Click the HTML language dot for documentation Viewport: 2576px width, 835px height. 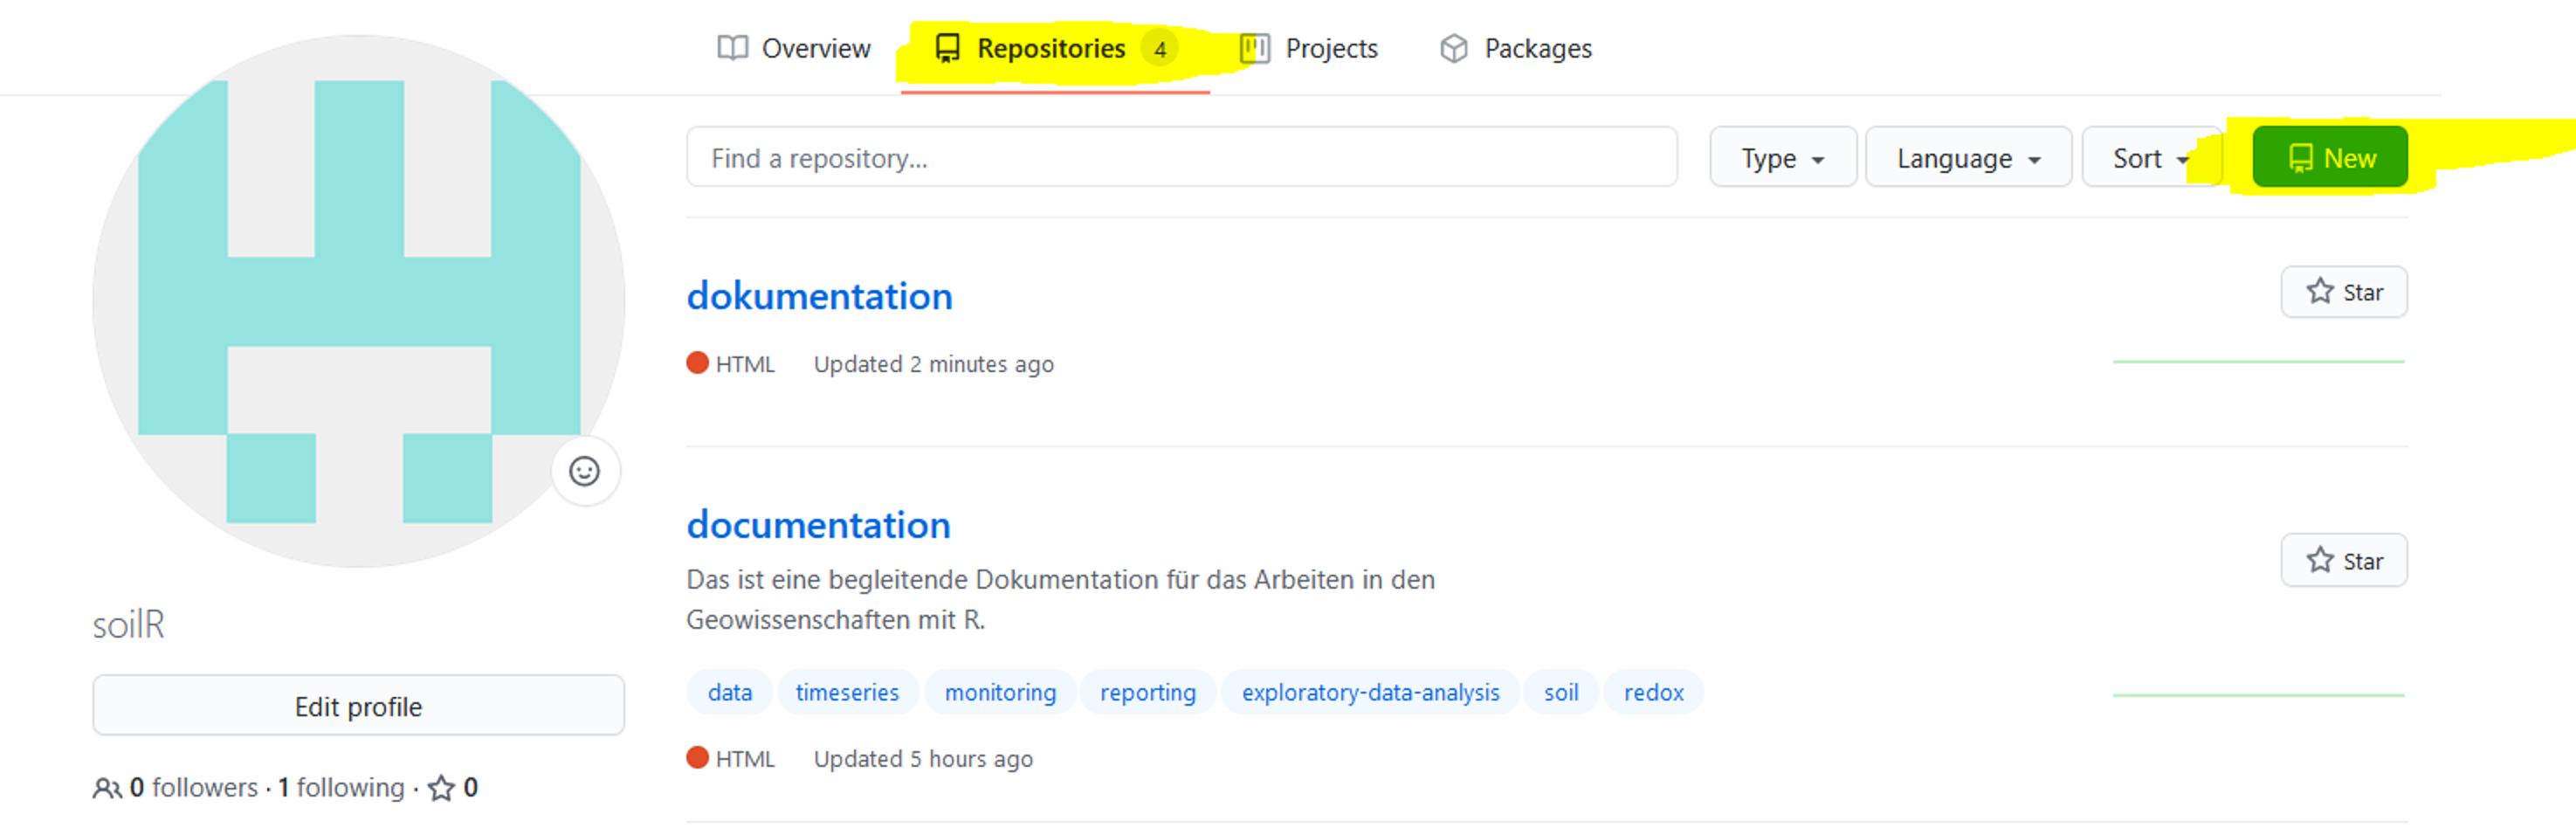click(x=697, y=758)
